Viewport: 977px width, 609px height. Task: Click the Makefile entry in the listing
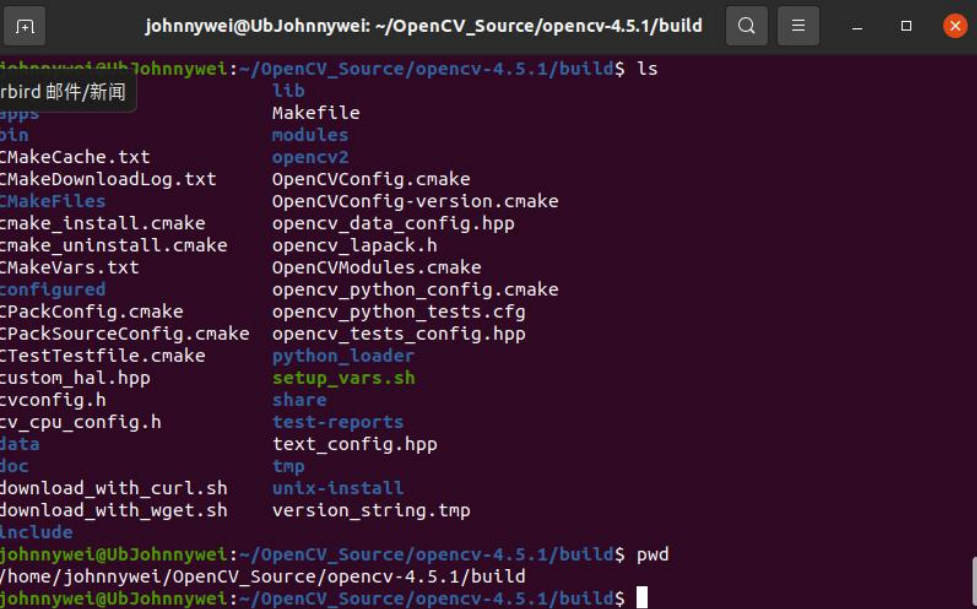tap(316, 113)
